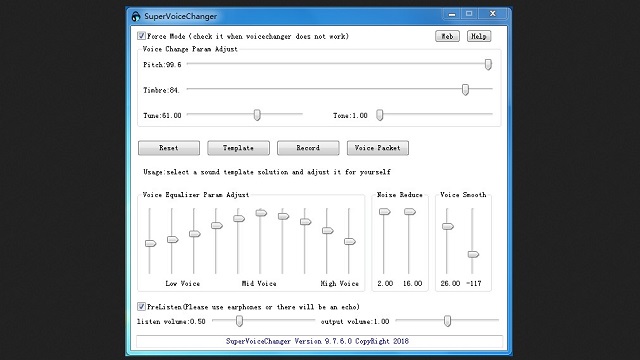Open the Template button

238,148
